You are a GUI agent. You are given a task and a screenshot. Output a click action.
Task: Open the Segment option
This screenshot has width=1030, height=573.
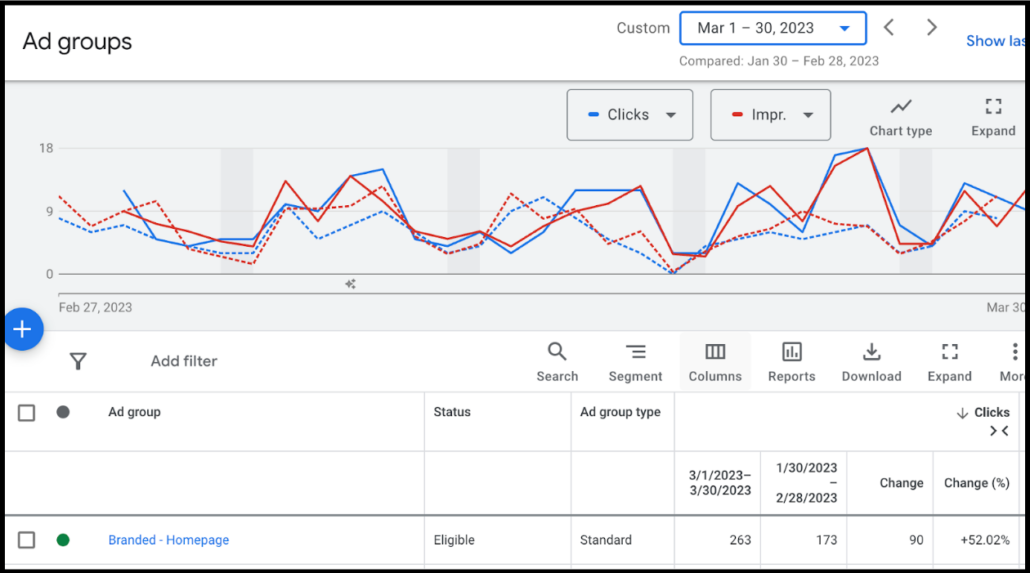[x=635, y=362]
